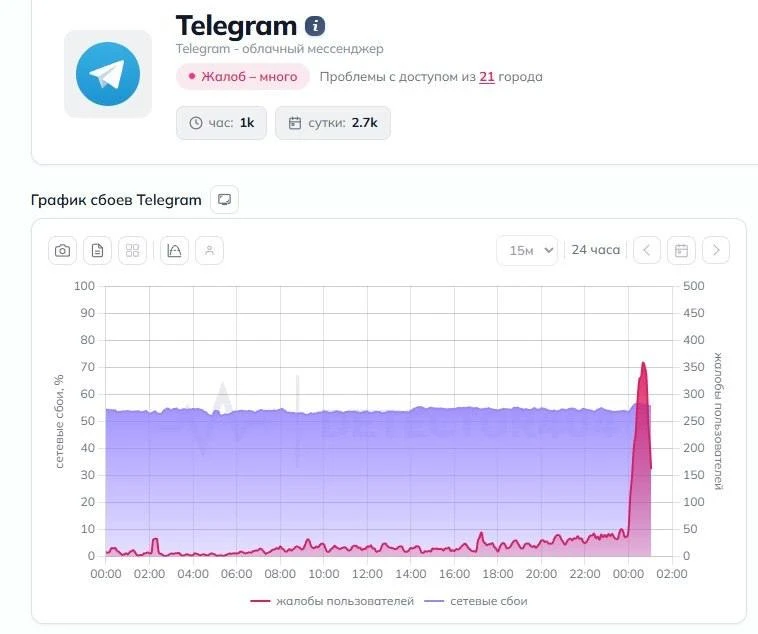
Task: Select the area chart icon in toolbar
Action: 174,250
